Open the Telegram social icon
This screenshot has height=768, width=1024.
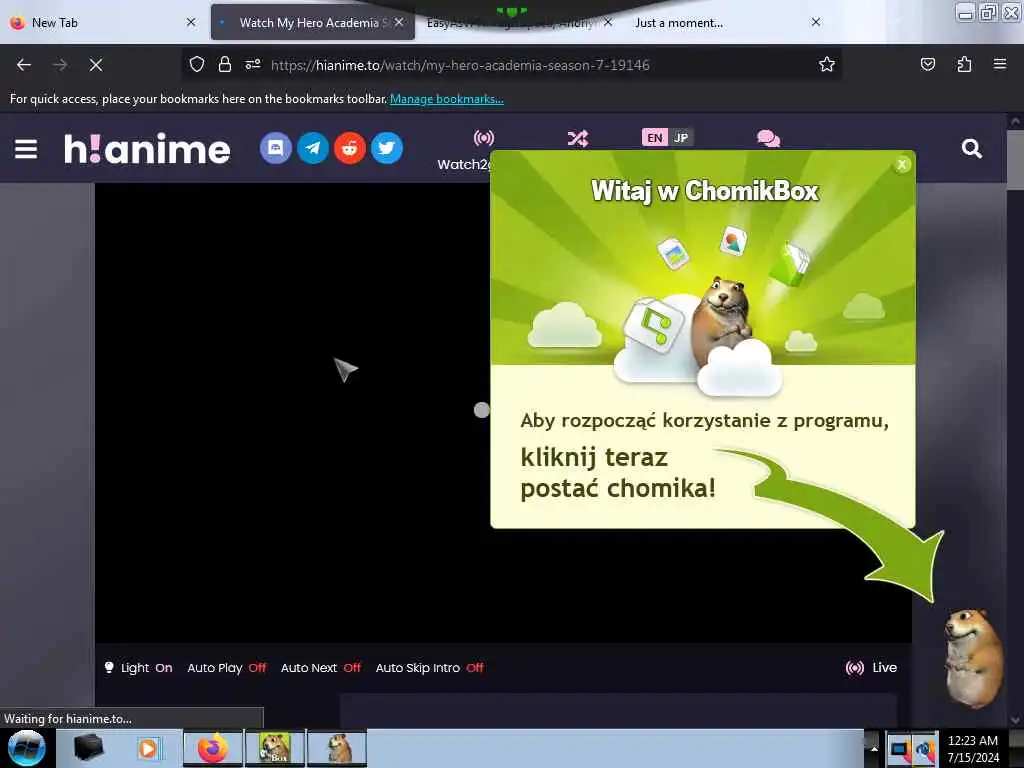[x=313, y=148]
